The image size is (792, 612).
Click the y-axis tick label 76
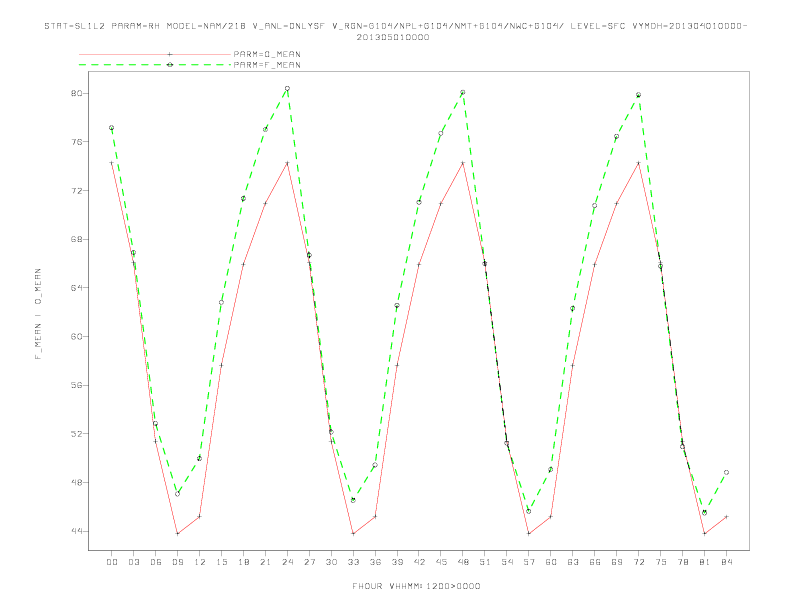click(x=76, y=142)
